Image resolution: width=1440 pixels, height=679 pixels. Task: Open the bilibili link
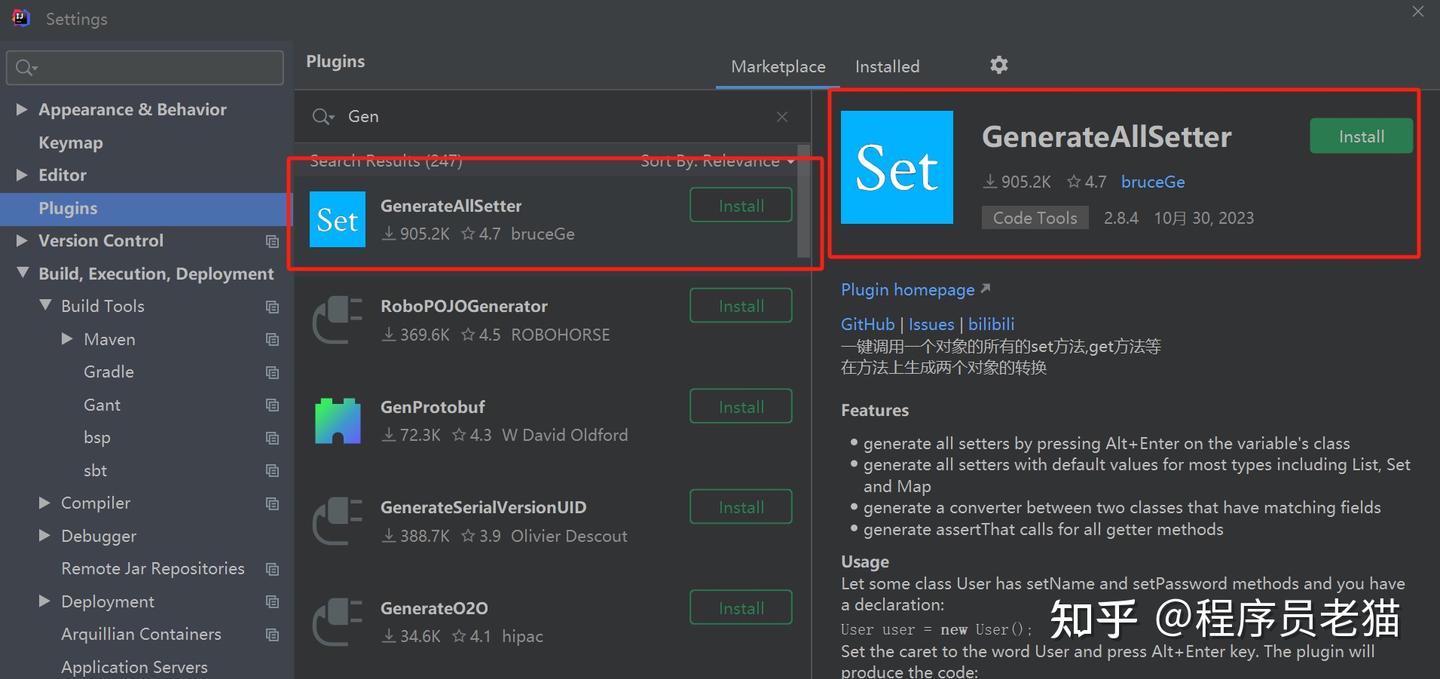click(x=991, y=324)
